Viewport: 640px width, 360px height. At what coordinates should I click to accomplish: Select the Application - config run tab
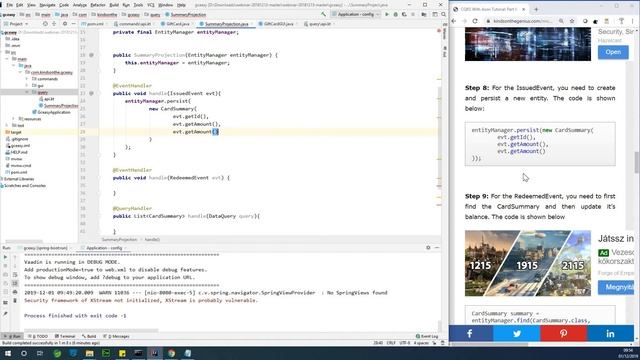coord(104,248)
